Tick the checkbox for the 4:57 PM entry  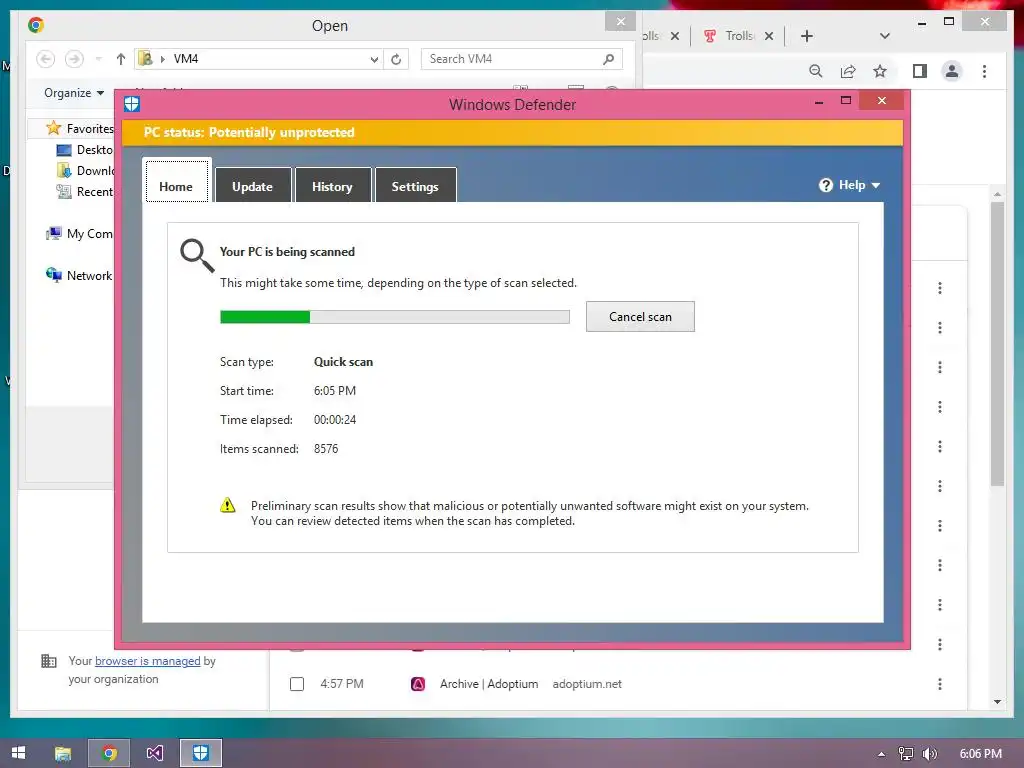(297, 684)
